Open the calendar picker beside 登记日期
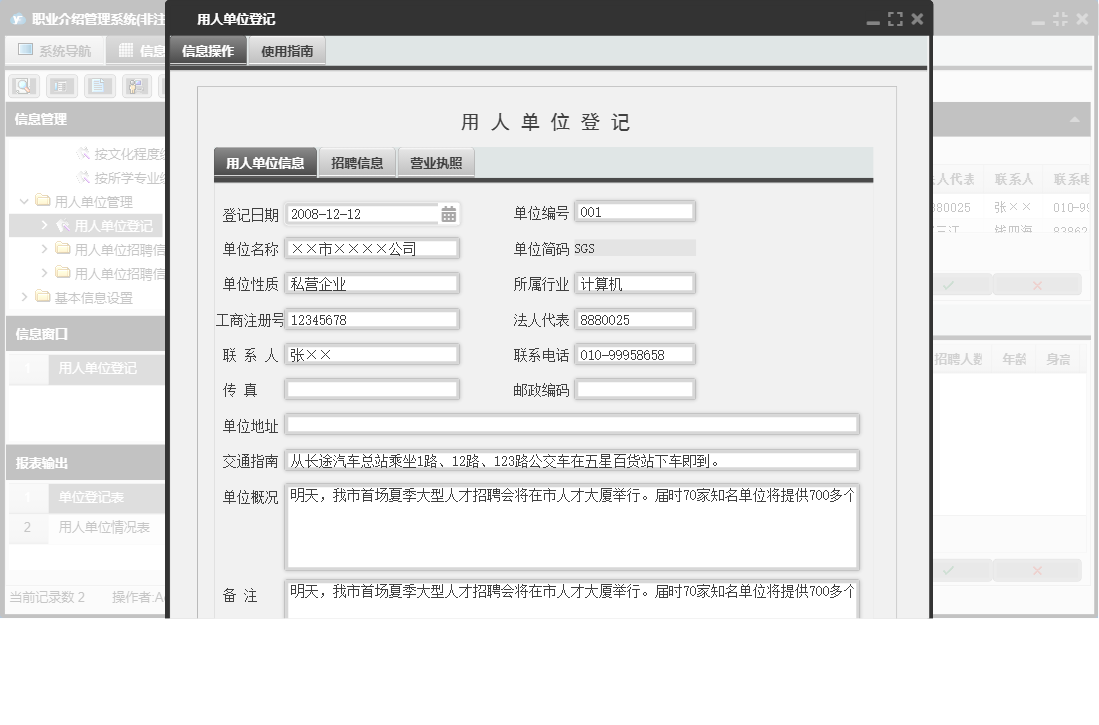 pos(447,213)
